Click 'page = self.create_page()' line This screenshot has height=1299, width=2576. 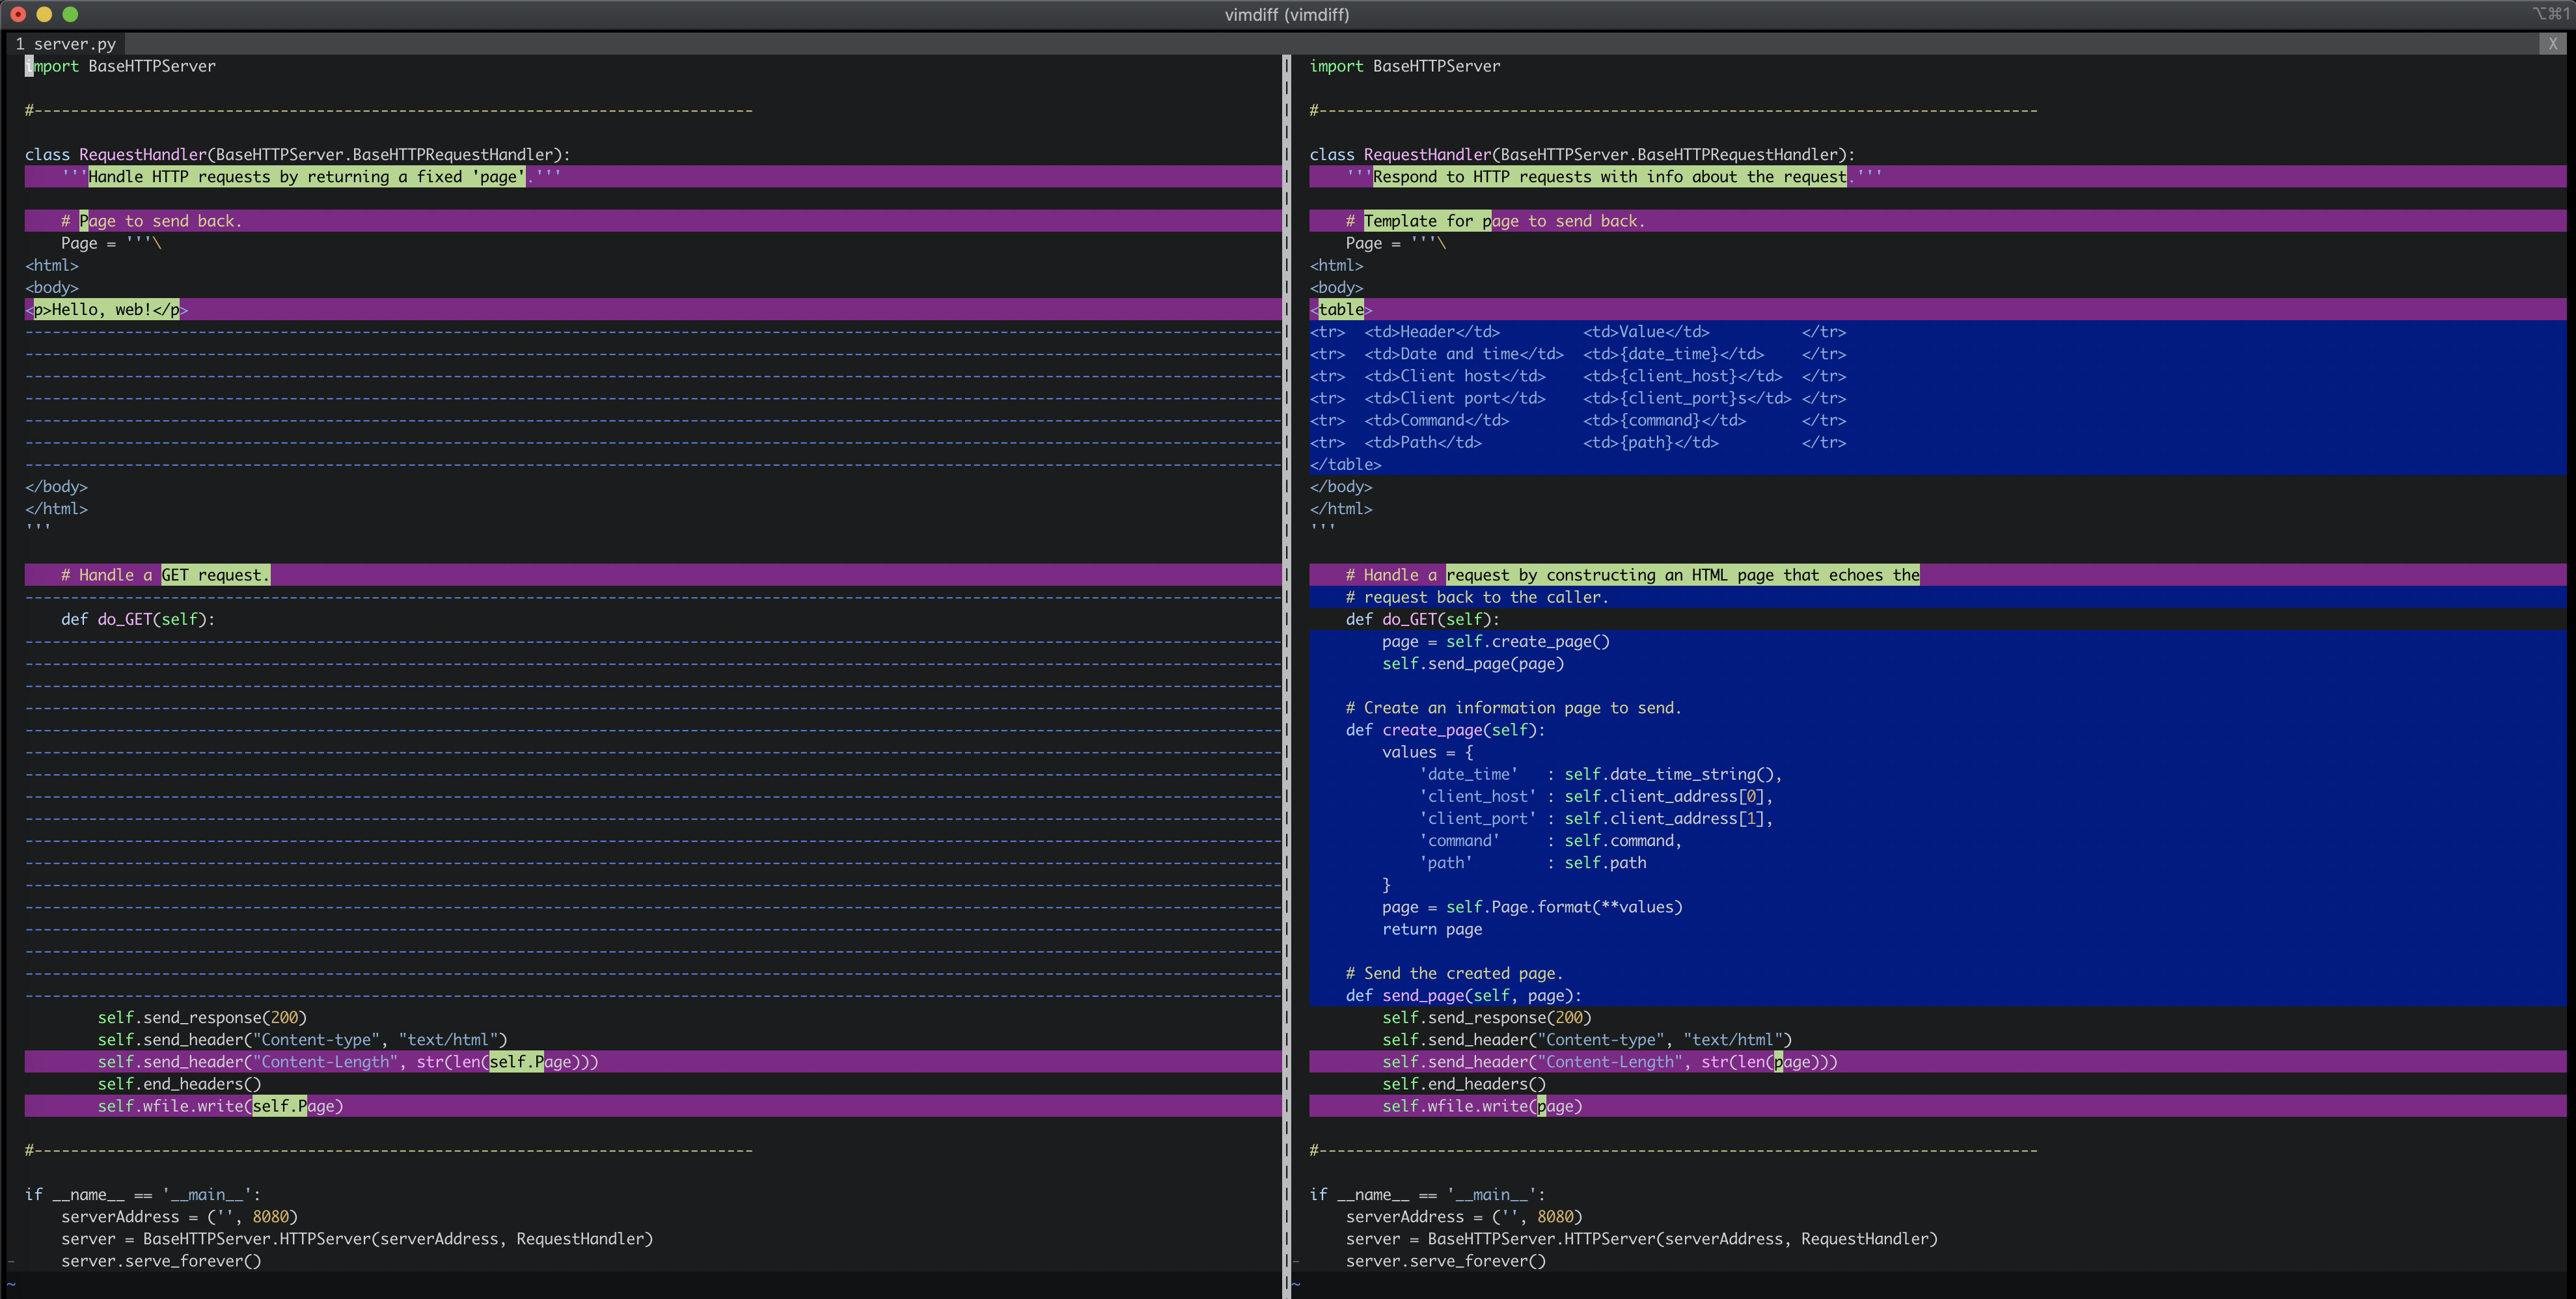point(1496,642)
